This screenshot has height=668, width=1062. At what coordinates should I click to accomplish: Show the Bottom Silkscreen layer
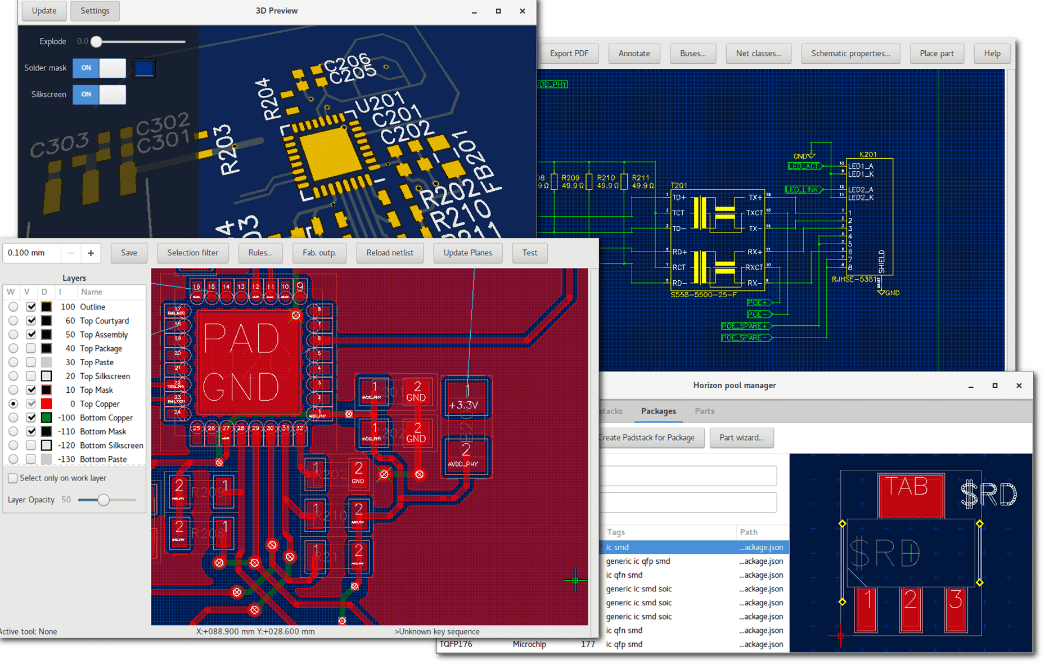coord(31,445)
